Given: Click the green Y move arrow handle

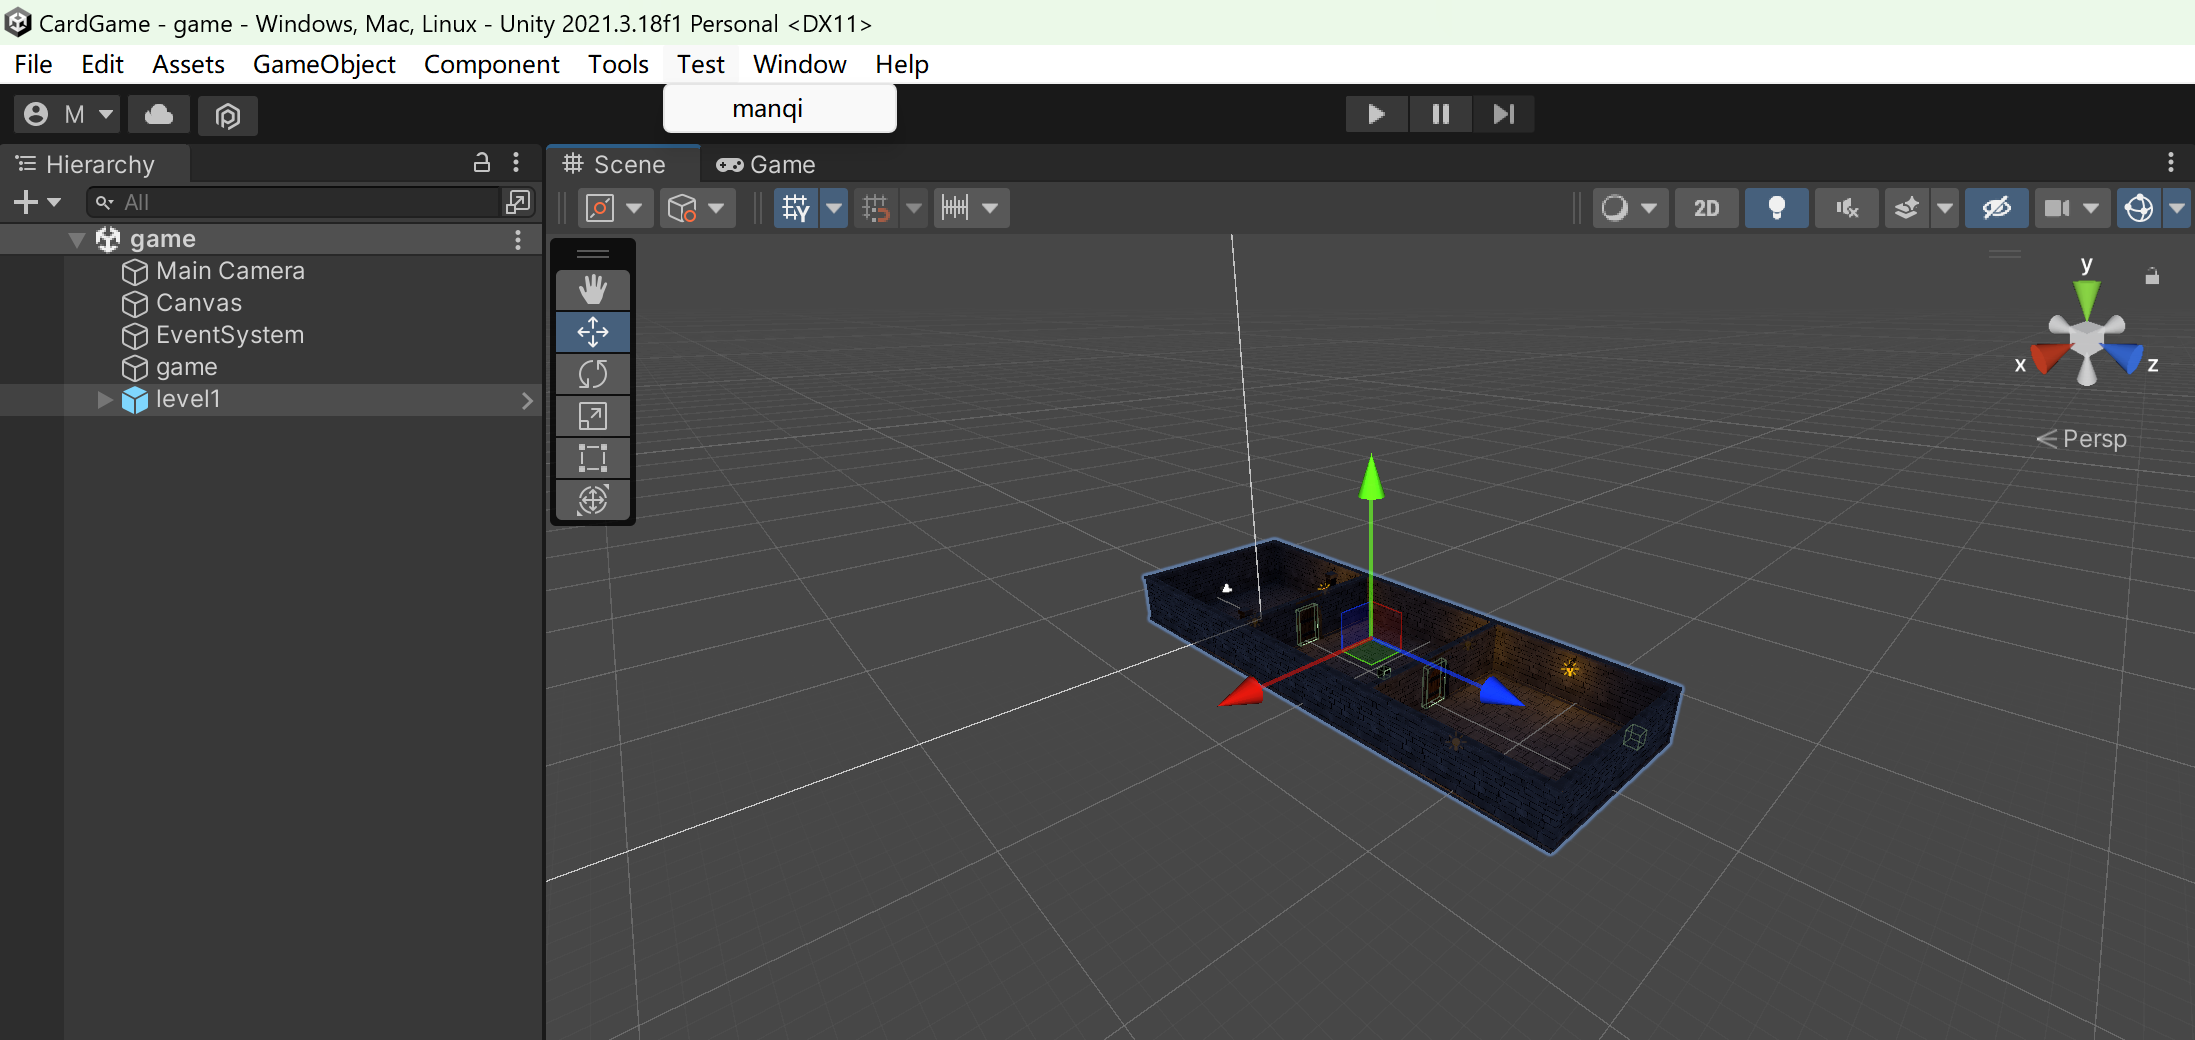Looking at the screenshot, I should (x=1371, y=478).
